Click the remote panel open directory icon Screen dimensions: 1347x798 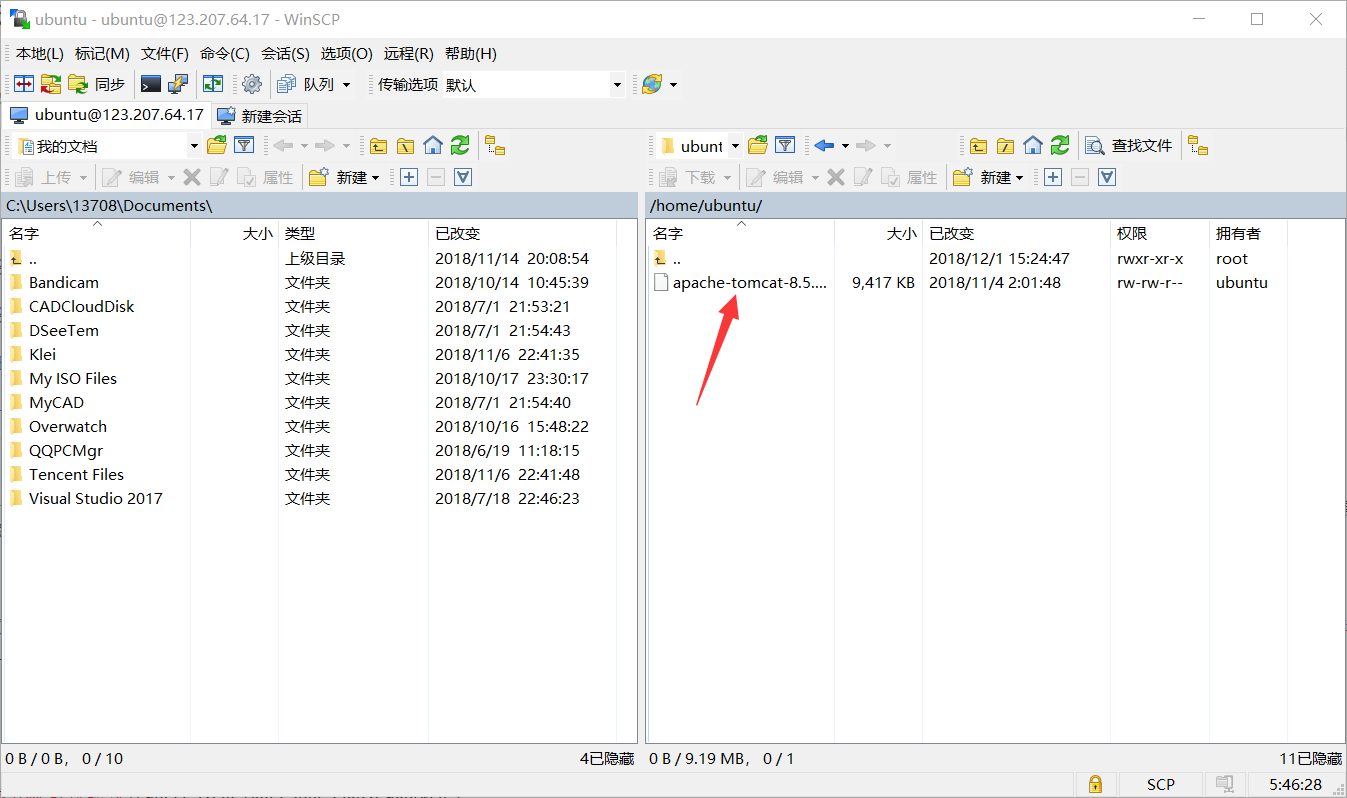point(758,146)
